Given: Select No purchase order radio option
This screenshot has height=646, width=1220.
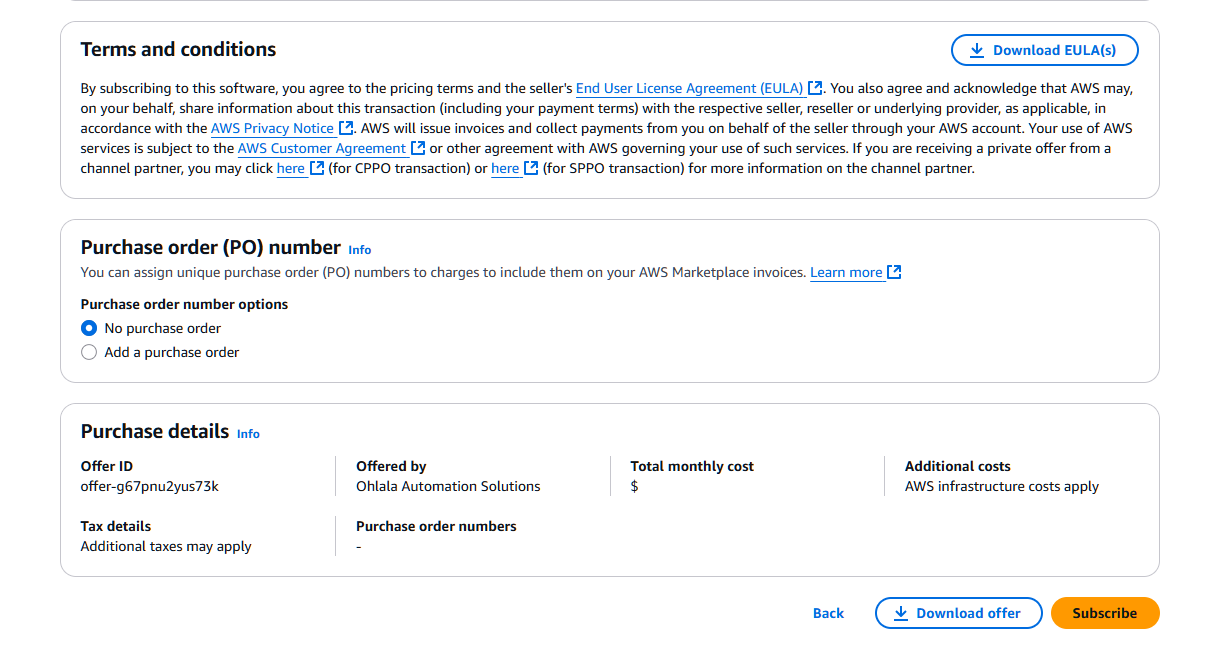Looking at the screenshot, I should click(89, 328).
